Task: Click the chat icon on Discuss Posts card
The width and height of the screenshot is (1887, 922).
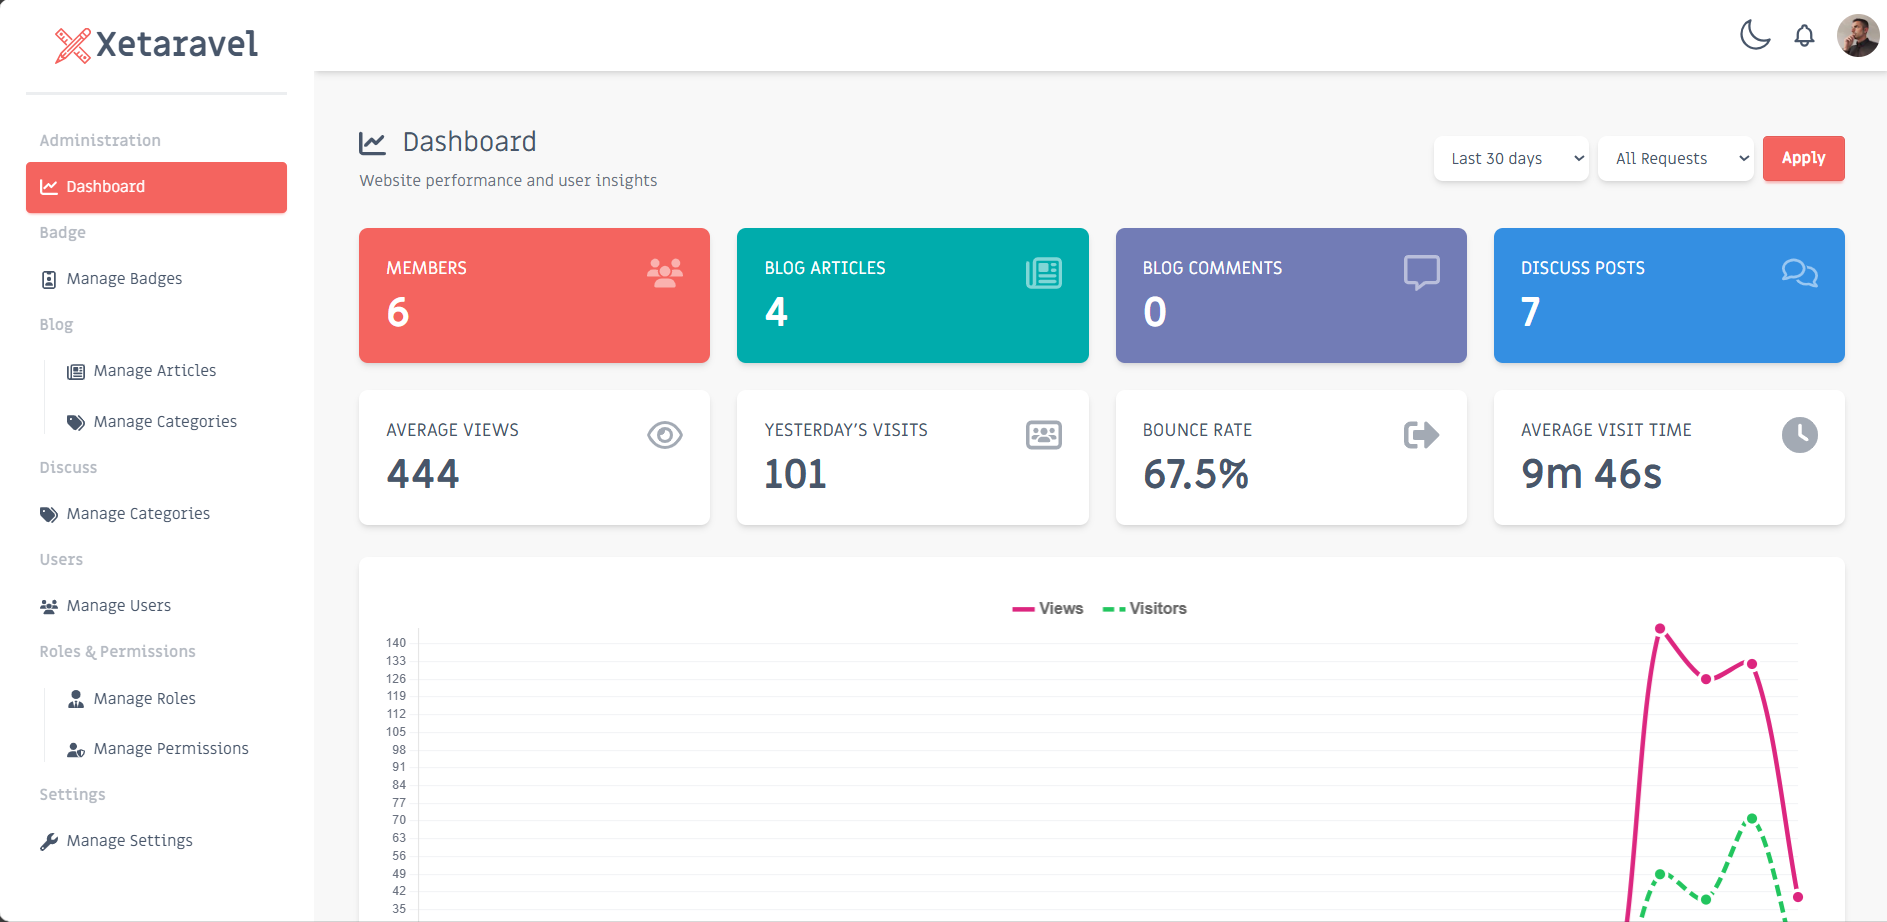Action: [1799, 272]
